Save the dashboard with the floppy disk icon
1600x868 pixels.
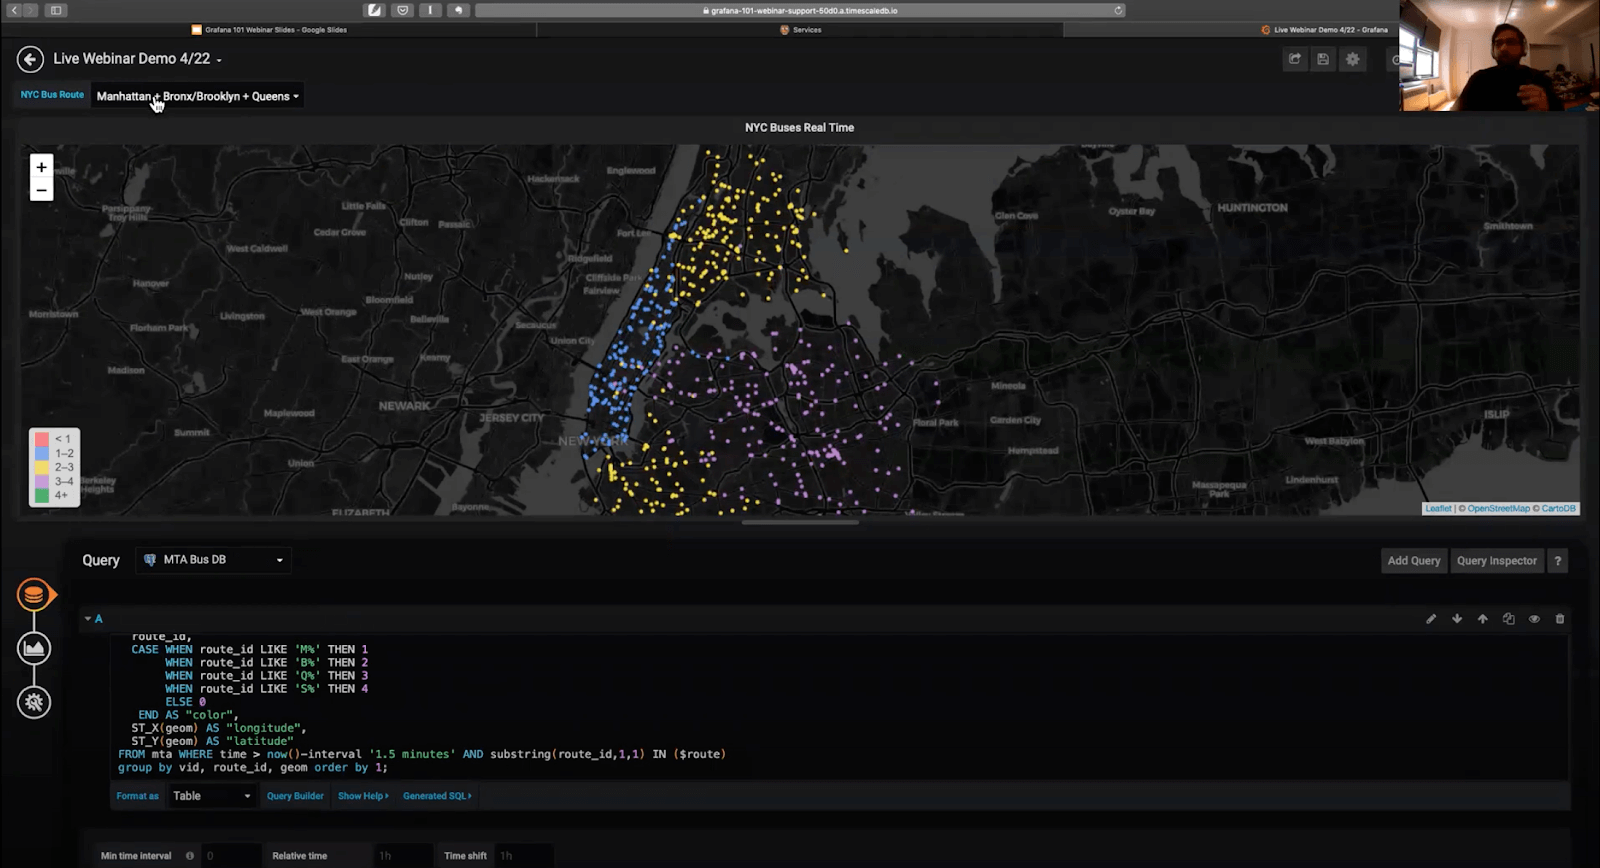tap(1323, 59)
